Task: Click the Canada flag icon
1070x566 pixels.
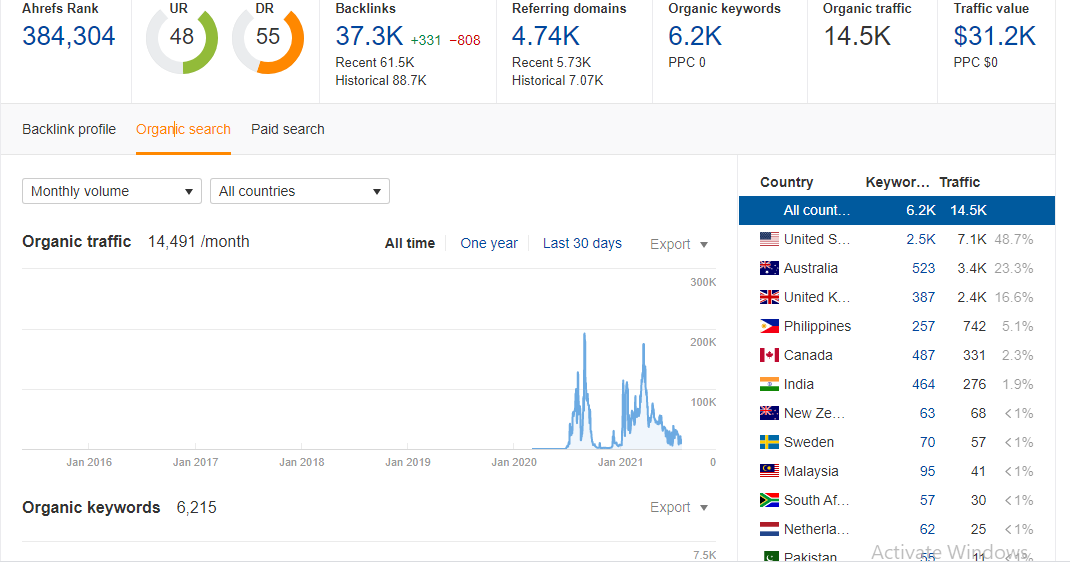Action: 769,355
